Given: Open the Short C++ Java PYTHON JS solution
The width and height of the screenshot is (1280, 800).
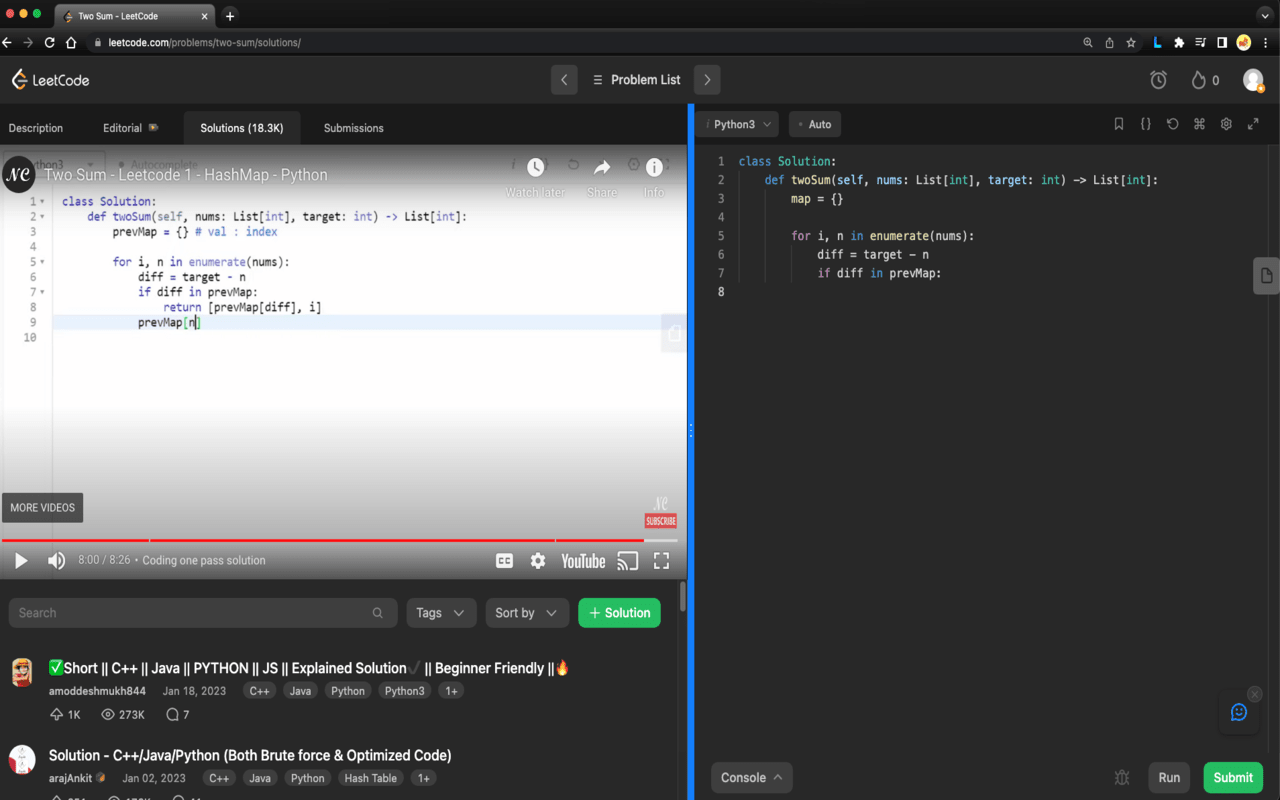Looking at the screenshot, I should pyautogui.click(x=310, y=668).
